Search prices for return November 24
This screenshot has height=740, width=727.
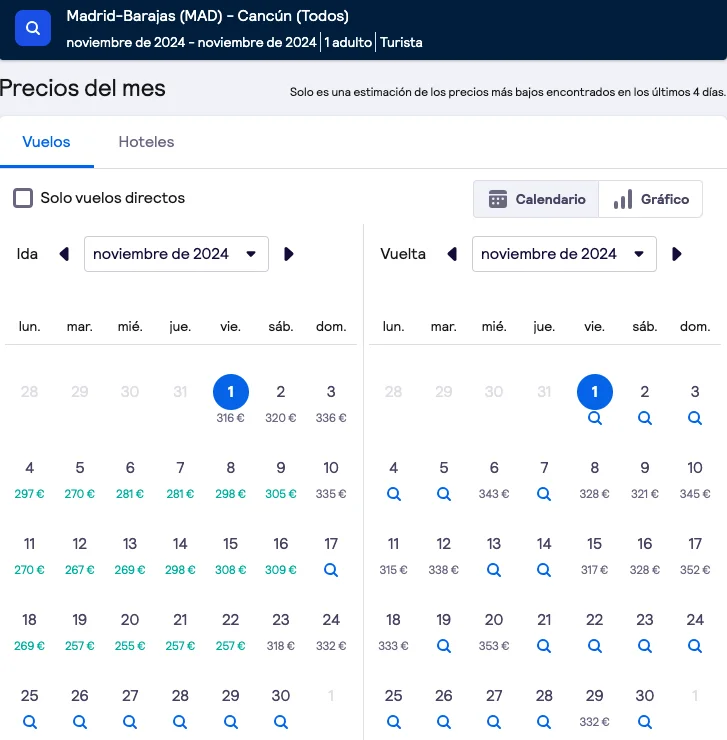click(x=695, y=646)
